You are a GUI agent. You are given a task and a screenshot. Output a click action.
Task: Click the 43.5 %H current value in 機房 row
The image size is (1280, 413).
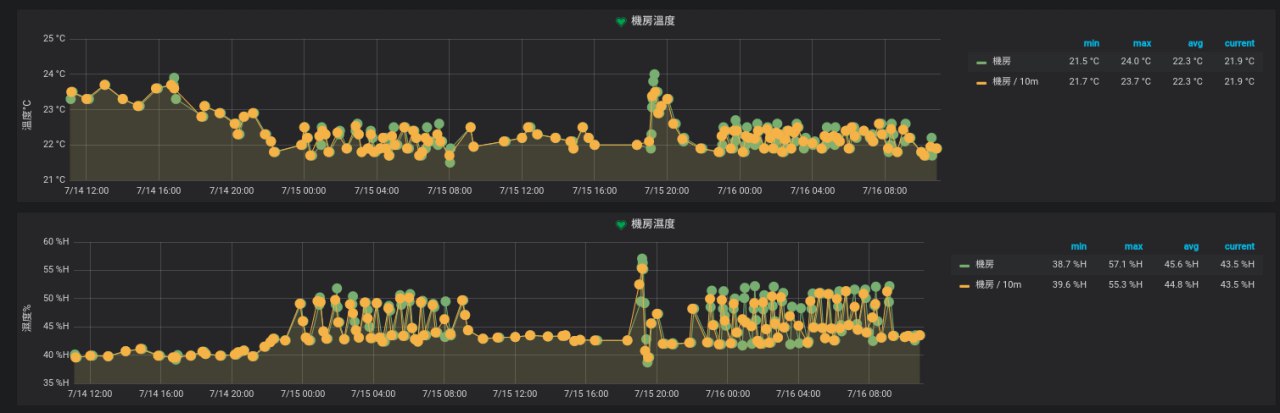coord(1237,265)
